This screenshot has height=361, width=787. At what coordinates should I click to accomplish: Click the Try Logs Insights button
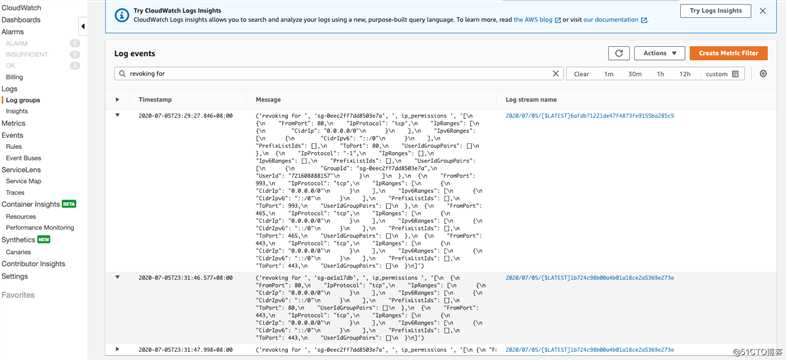click(715, 11)
